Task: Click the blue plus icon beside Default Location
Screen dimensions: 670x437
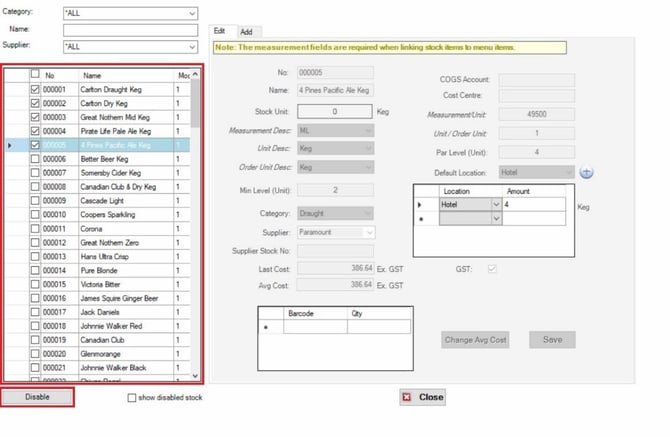Action: pos(586,172)
